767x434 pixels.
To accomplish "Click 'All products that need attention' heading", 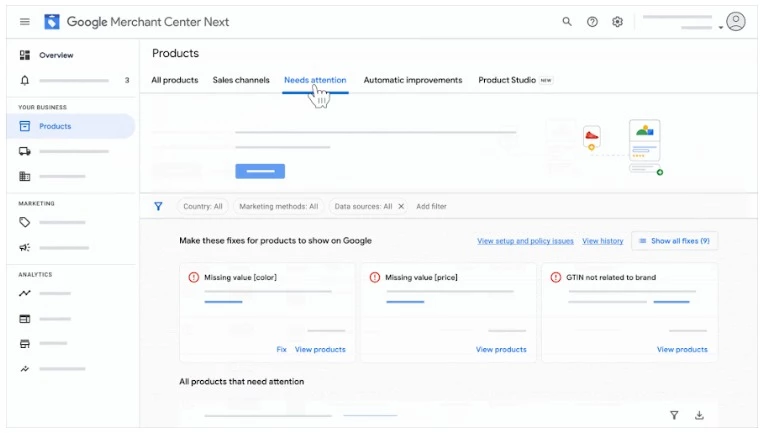I will click(241, 382).
